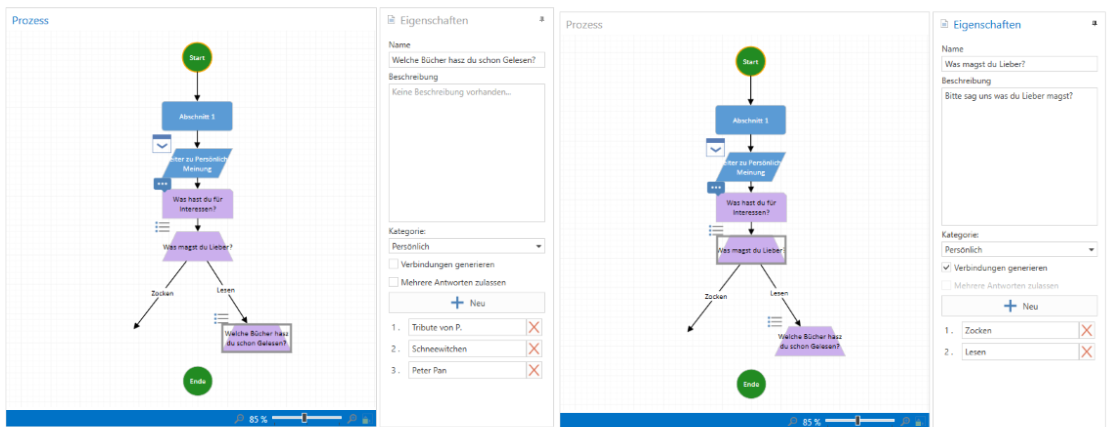Screen dimensions: 1107x427
Task: Click zoom-out magnifier in right Prozess status bar
Action: click(x=793, y=421)
